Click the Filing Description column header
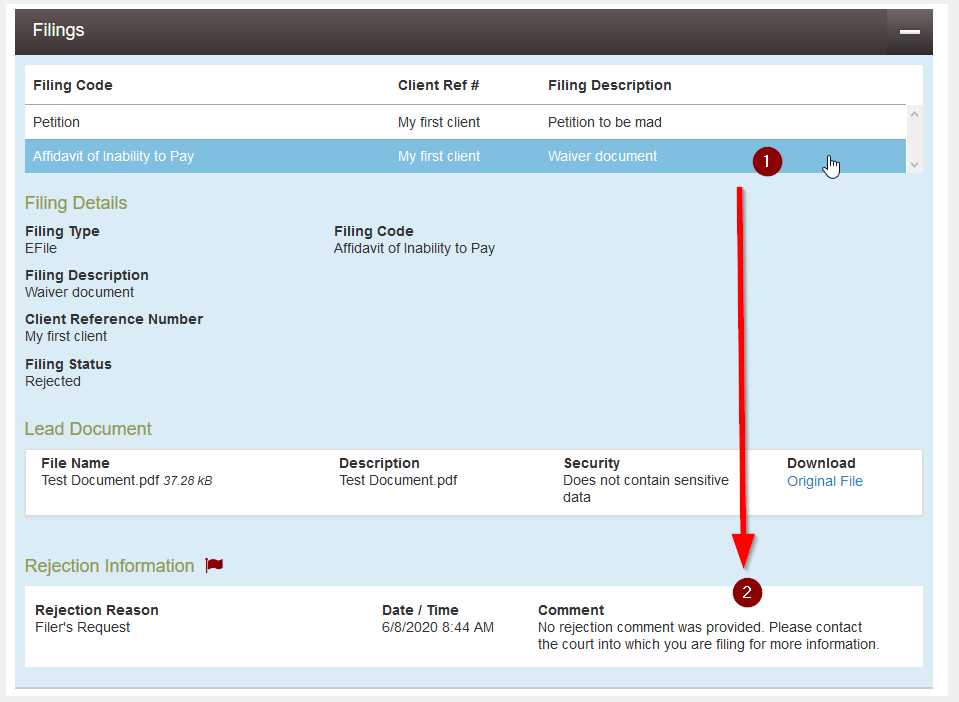This screenshot has height=702, width=959. (x=609, y=85)
